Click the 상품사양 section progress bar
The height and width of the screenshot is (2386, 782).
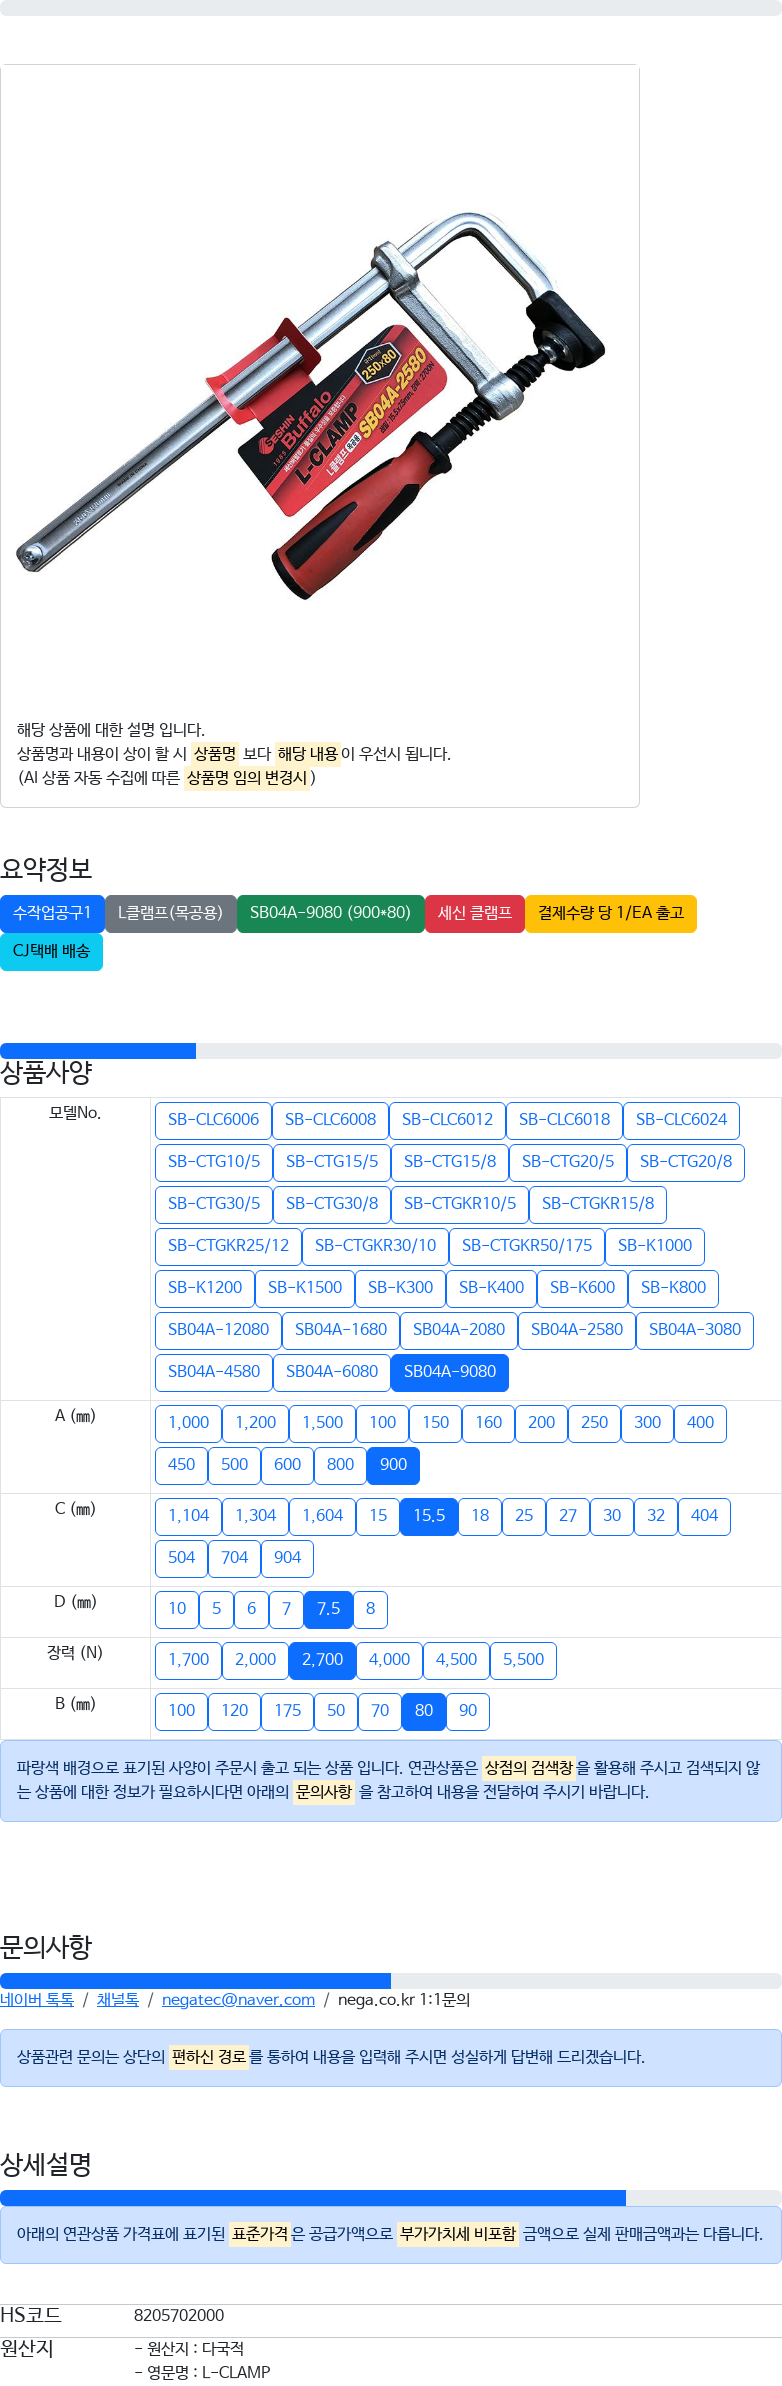point(391,1051)
